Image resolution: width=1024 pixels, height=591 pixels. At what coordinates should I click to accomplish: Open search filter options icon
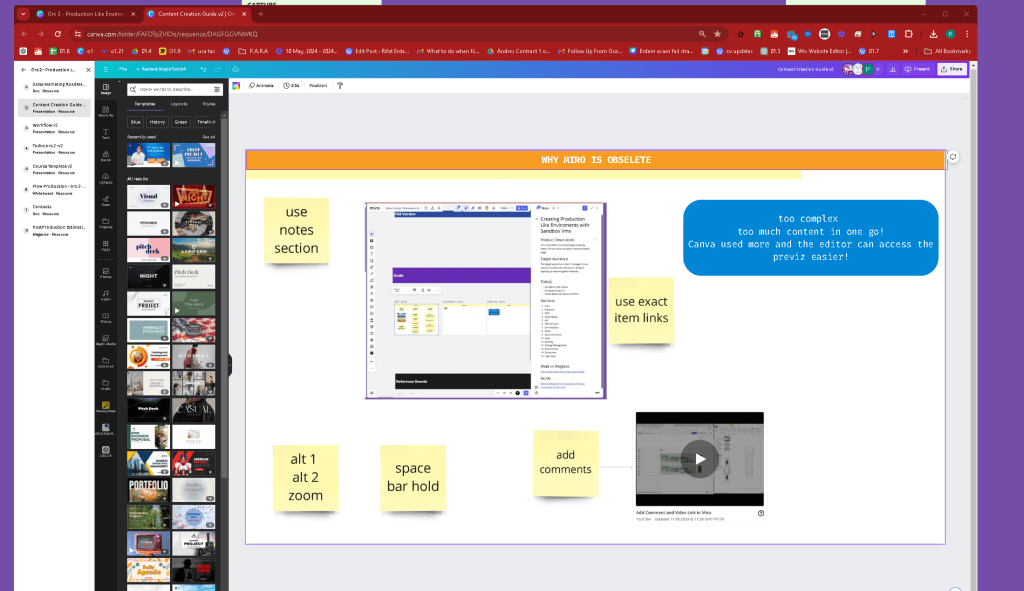217,89
